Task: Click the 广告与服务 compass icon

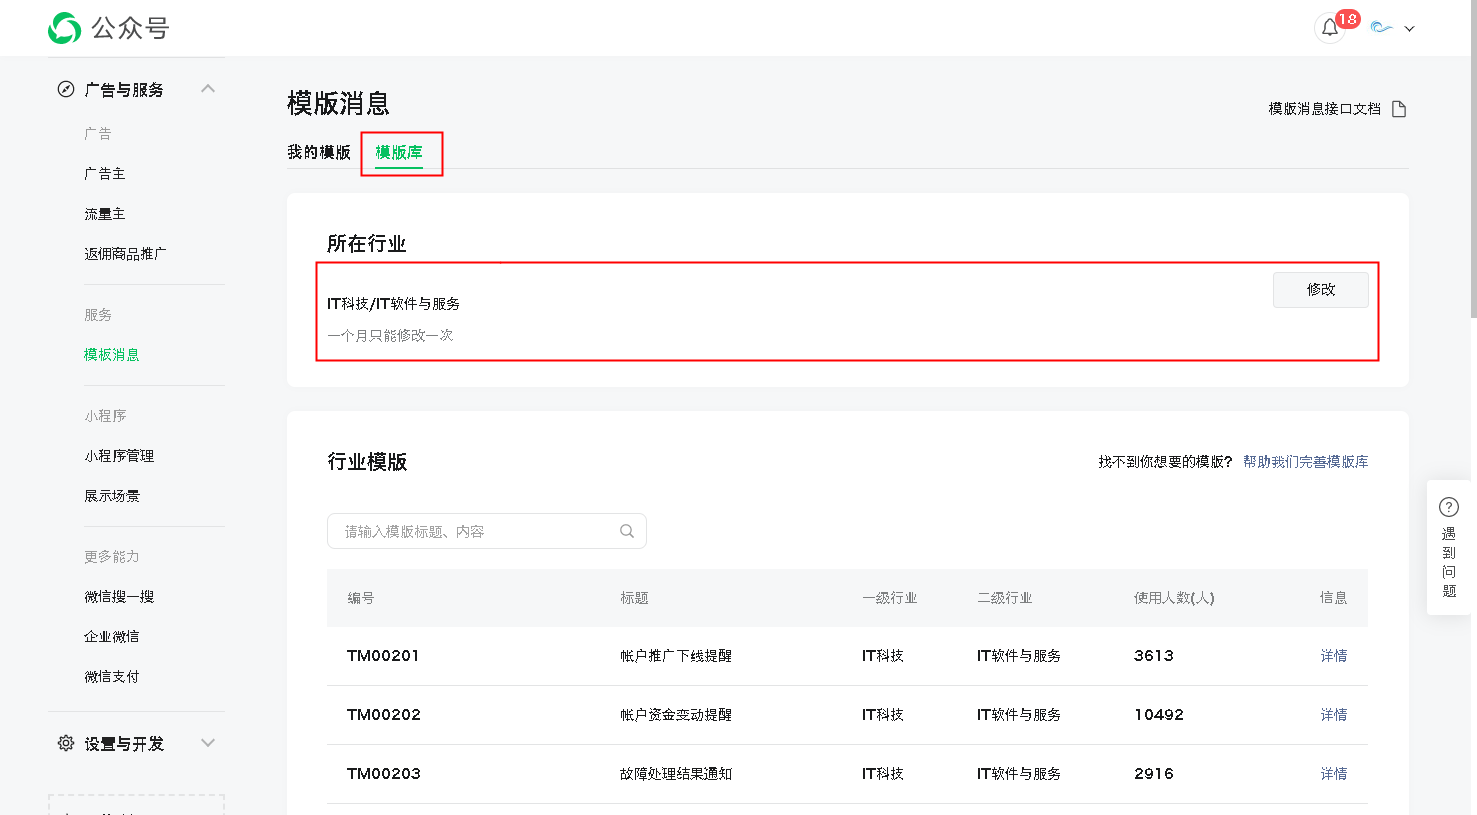Action: point(66,89)
